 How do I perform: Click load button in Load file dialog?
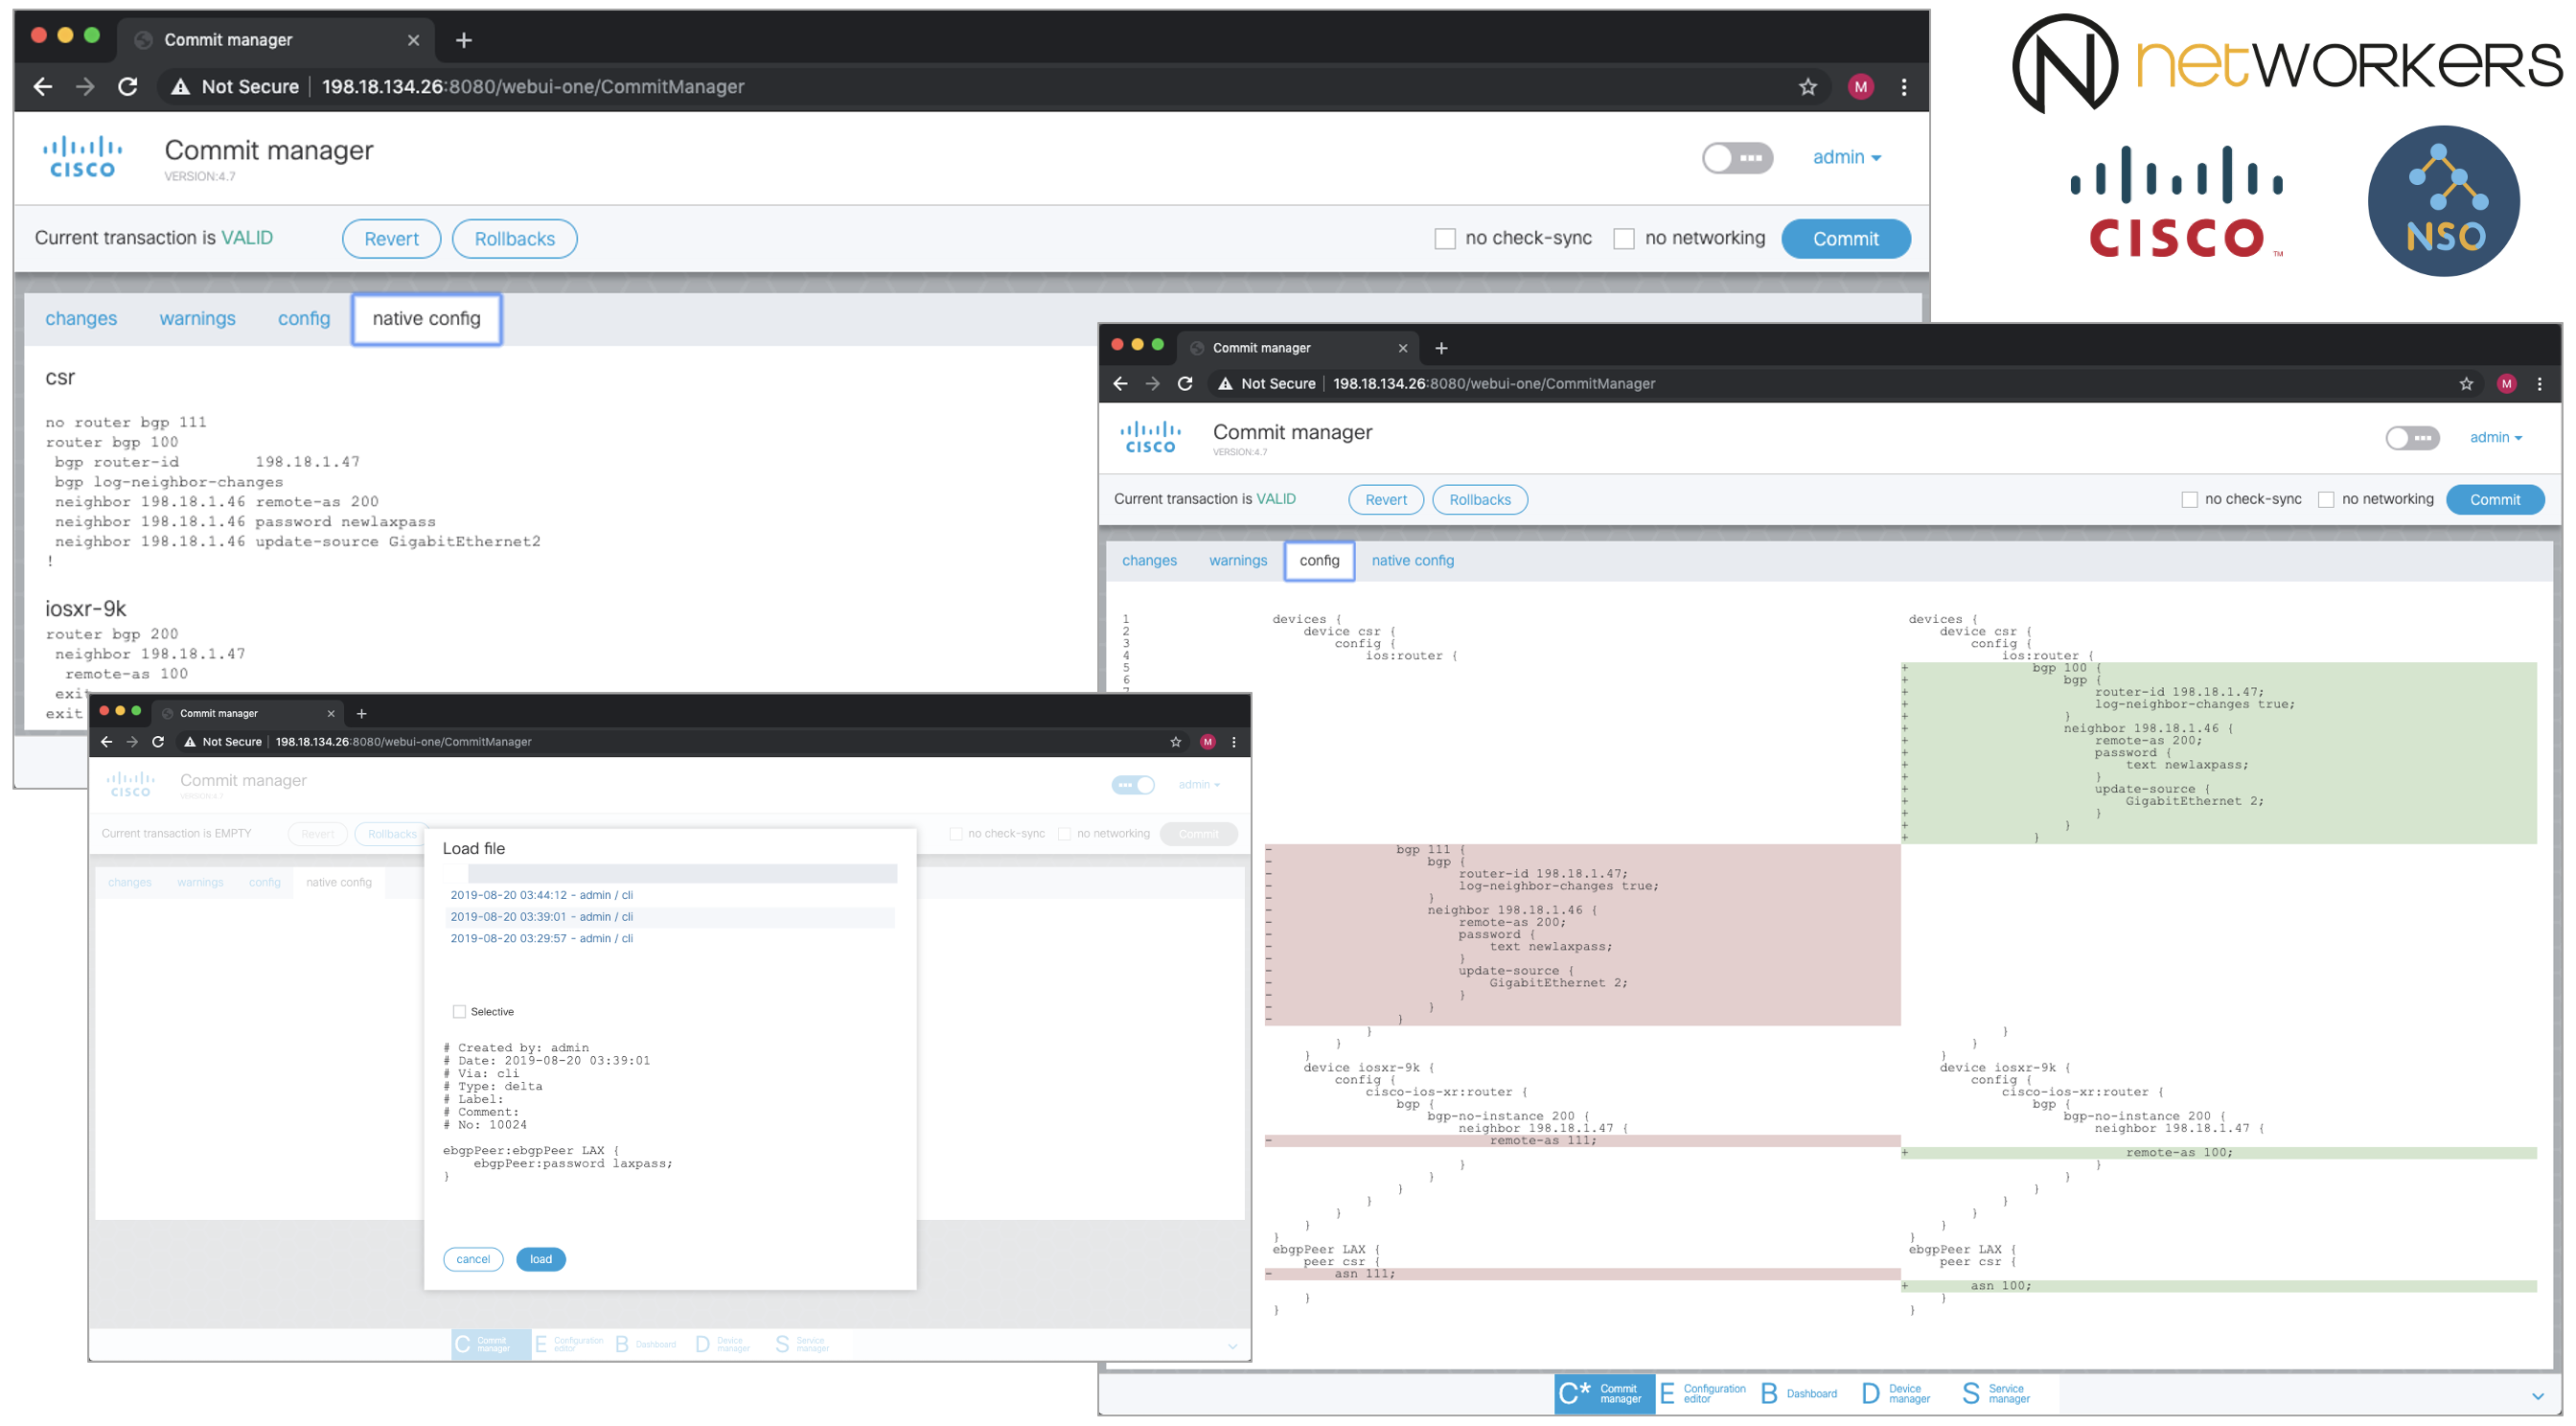click(541, 1259)
